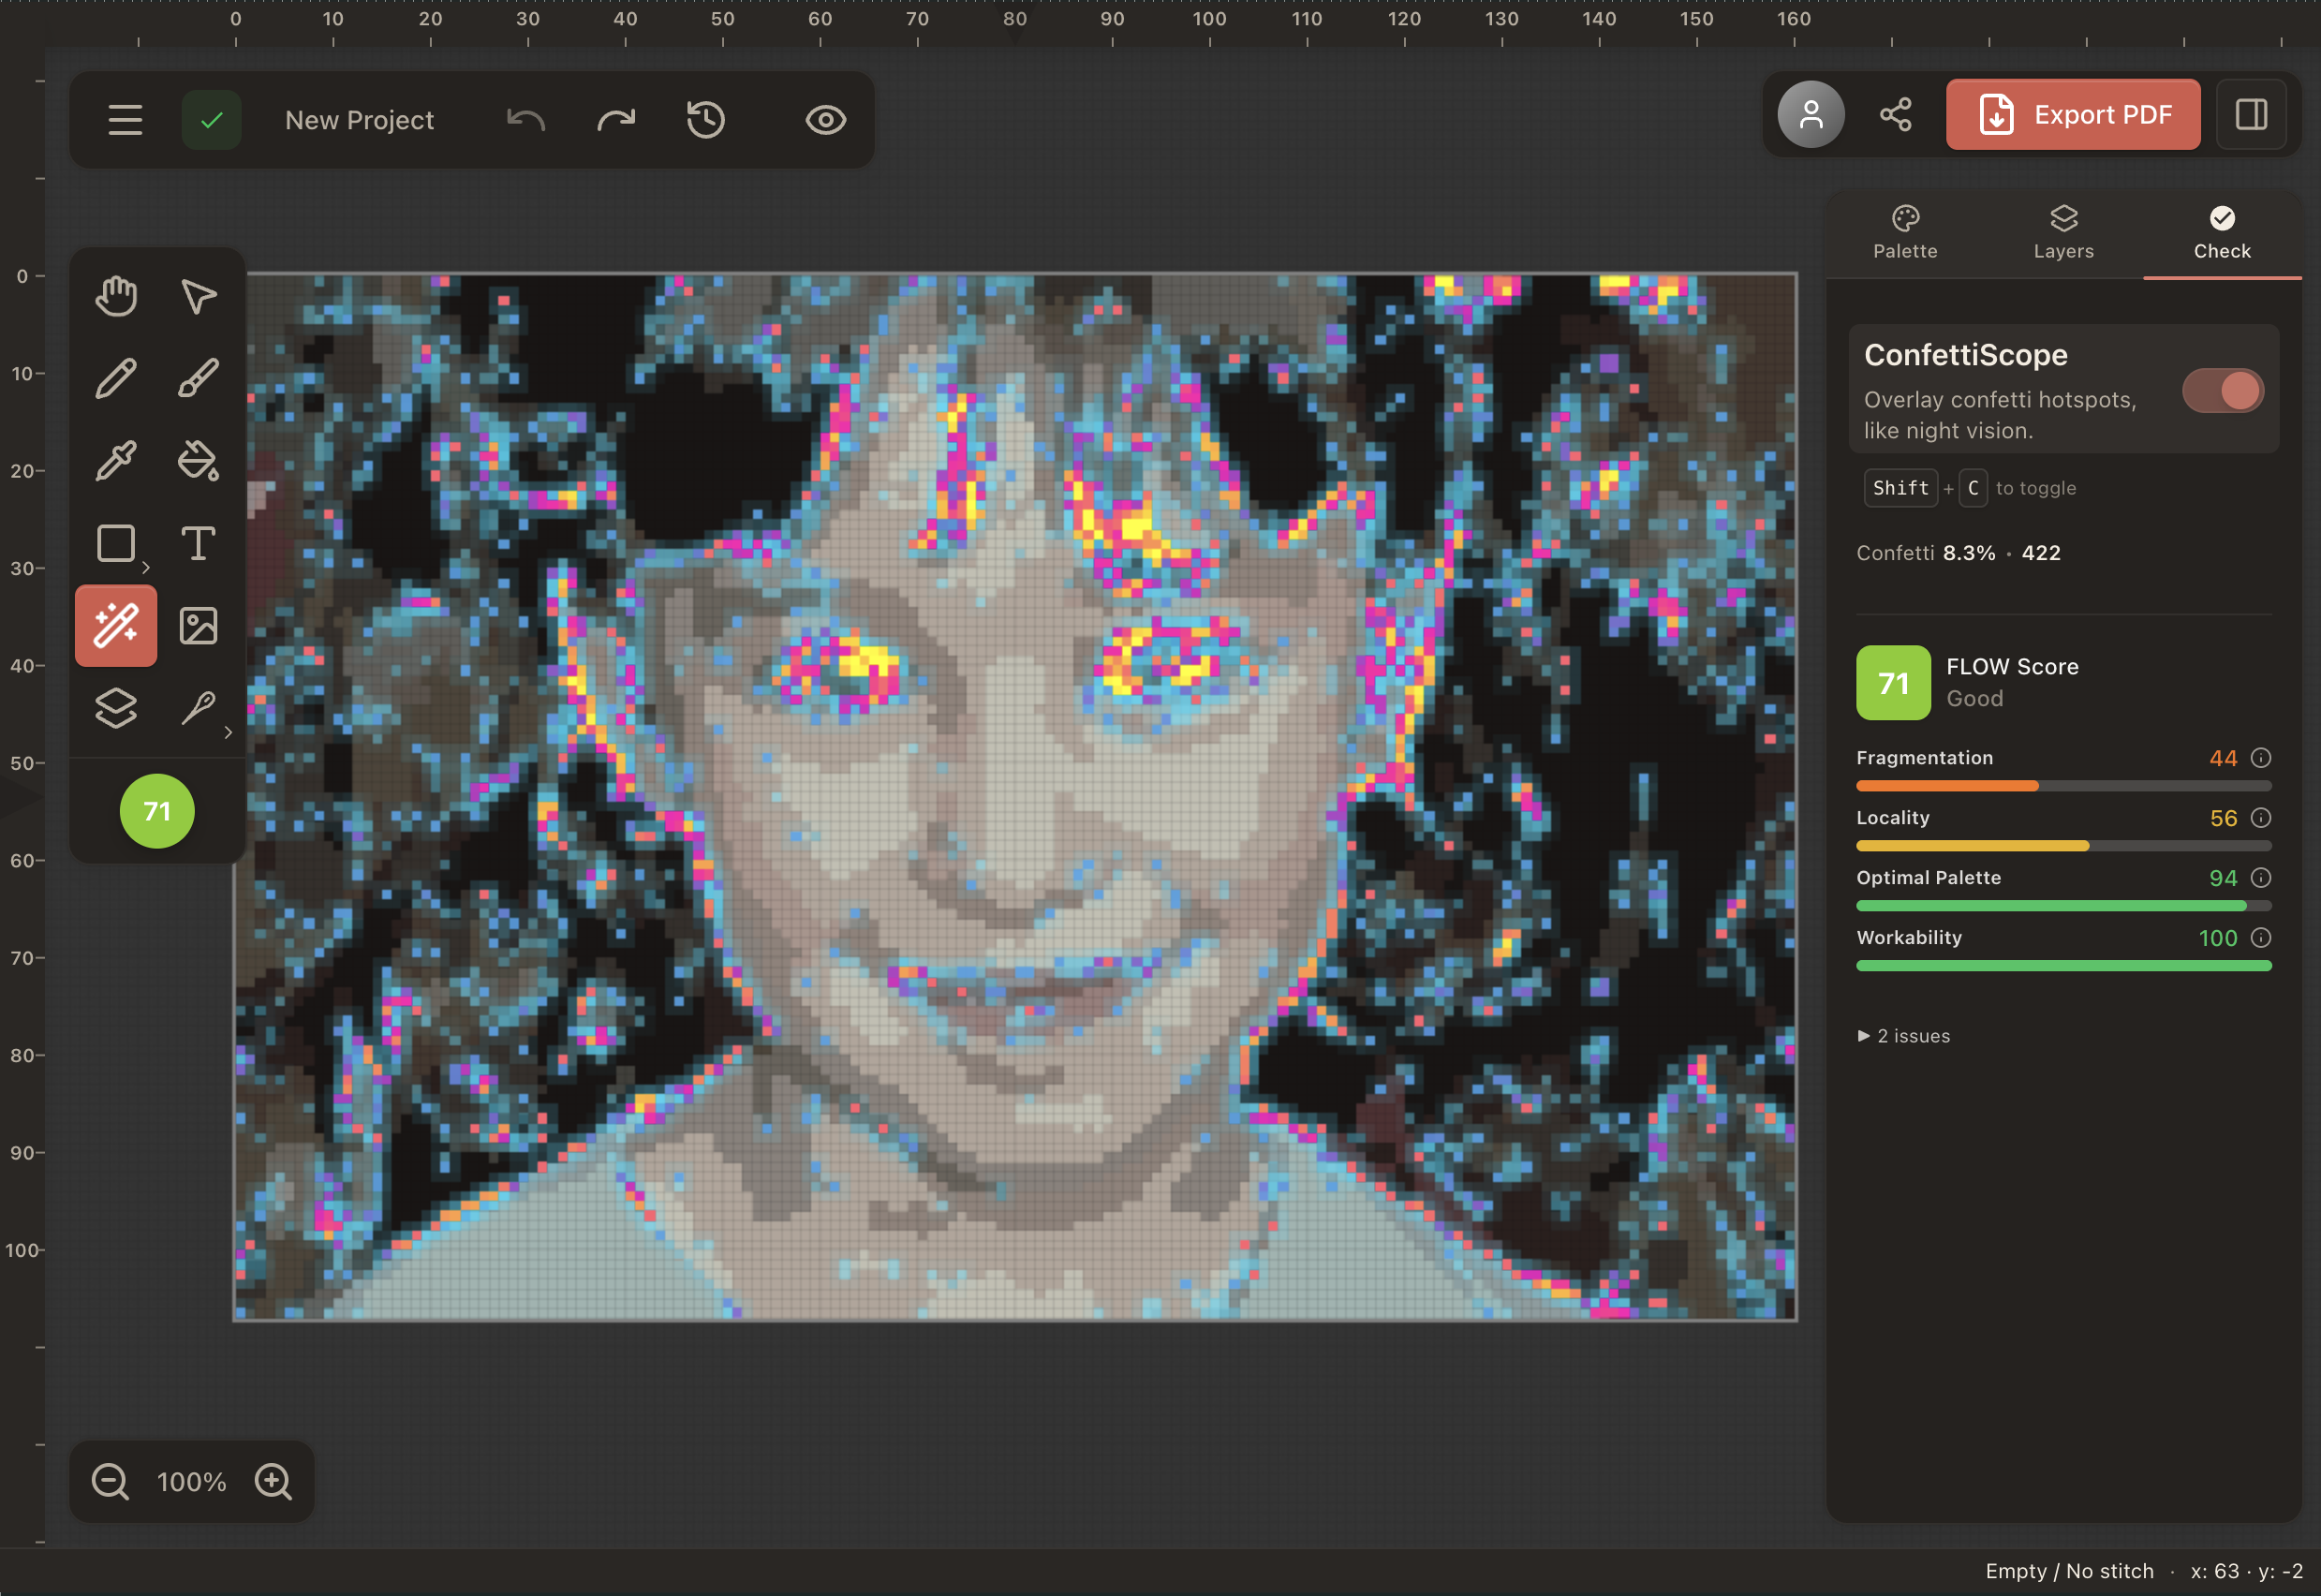Click the New Project title
2321x1596 pixels.
pos(359,120)
